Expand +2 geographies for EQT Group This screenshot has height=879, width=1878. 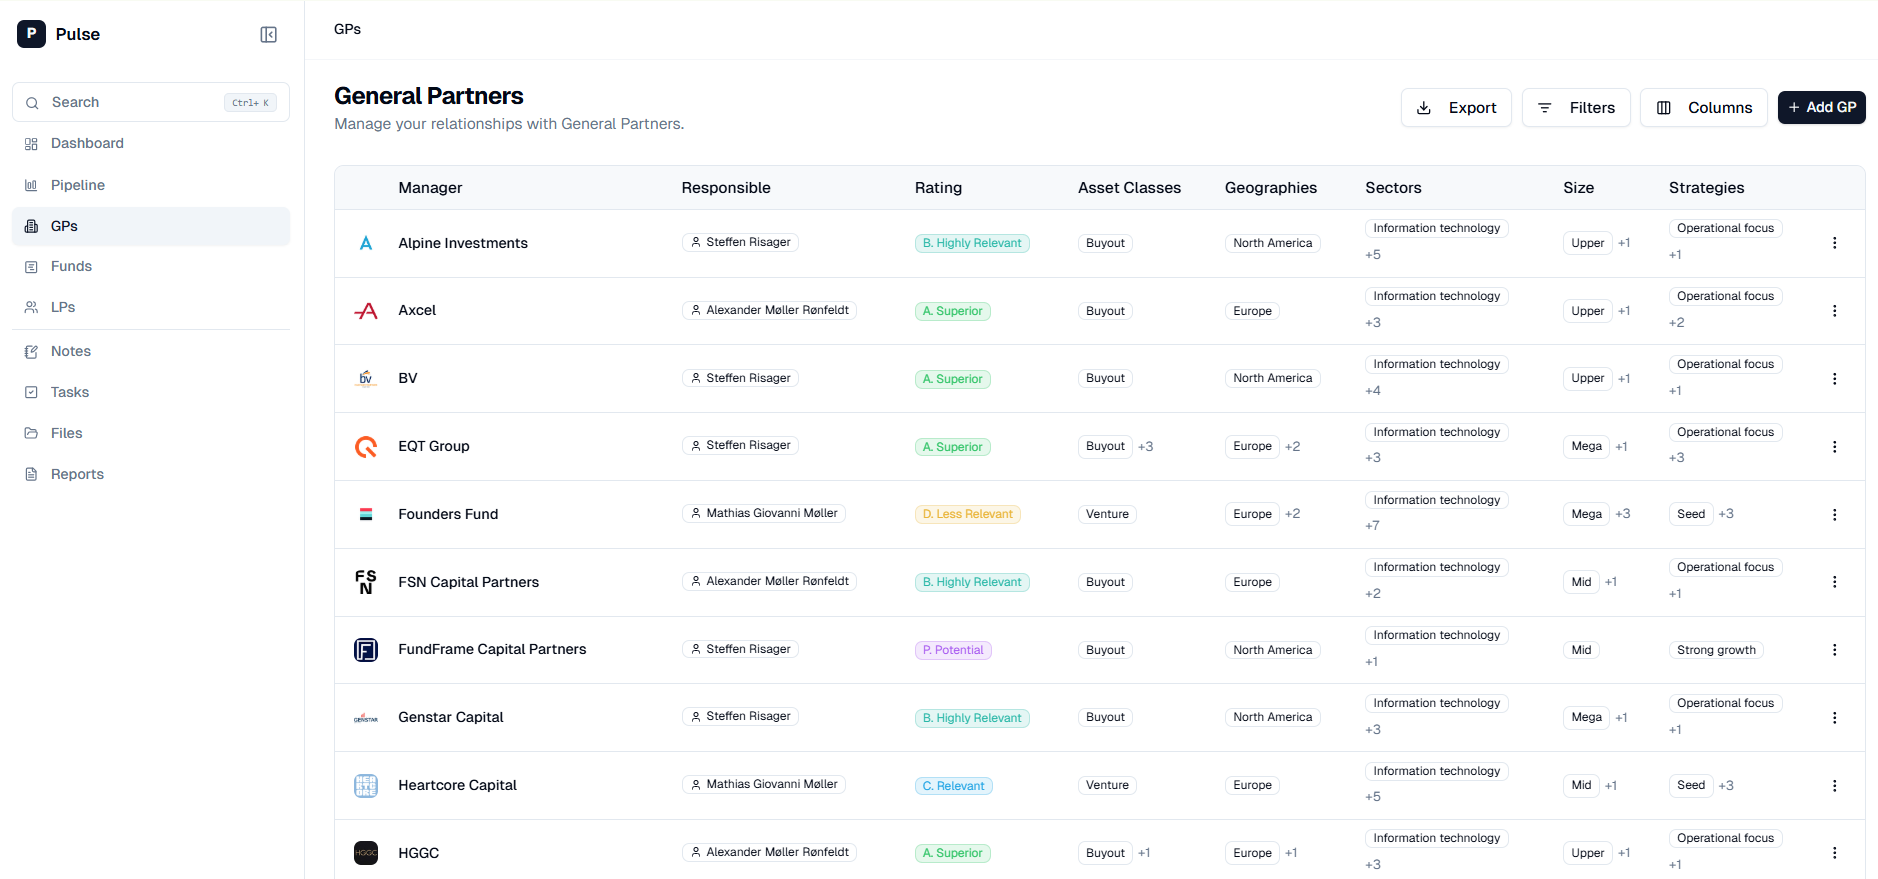[1292, 446]
